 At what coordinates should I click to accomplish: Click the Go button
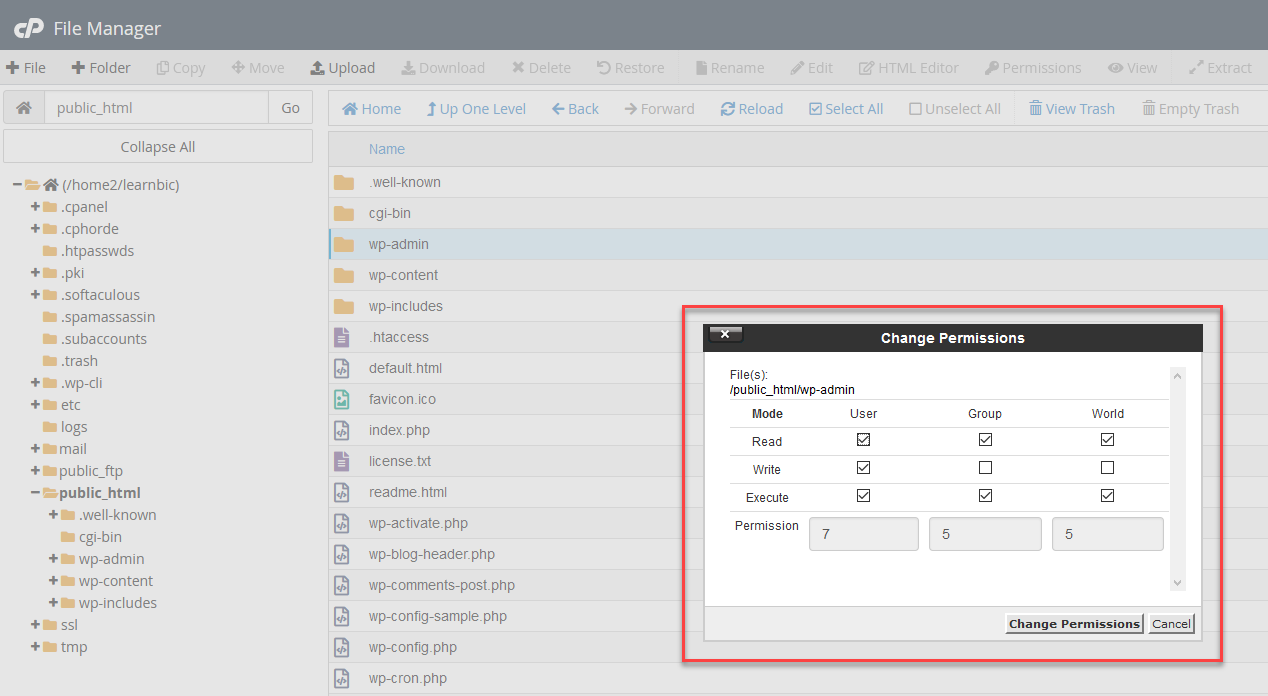(291, 108)
